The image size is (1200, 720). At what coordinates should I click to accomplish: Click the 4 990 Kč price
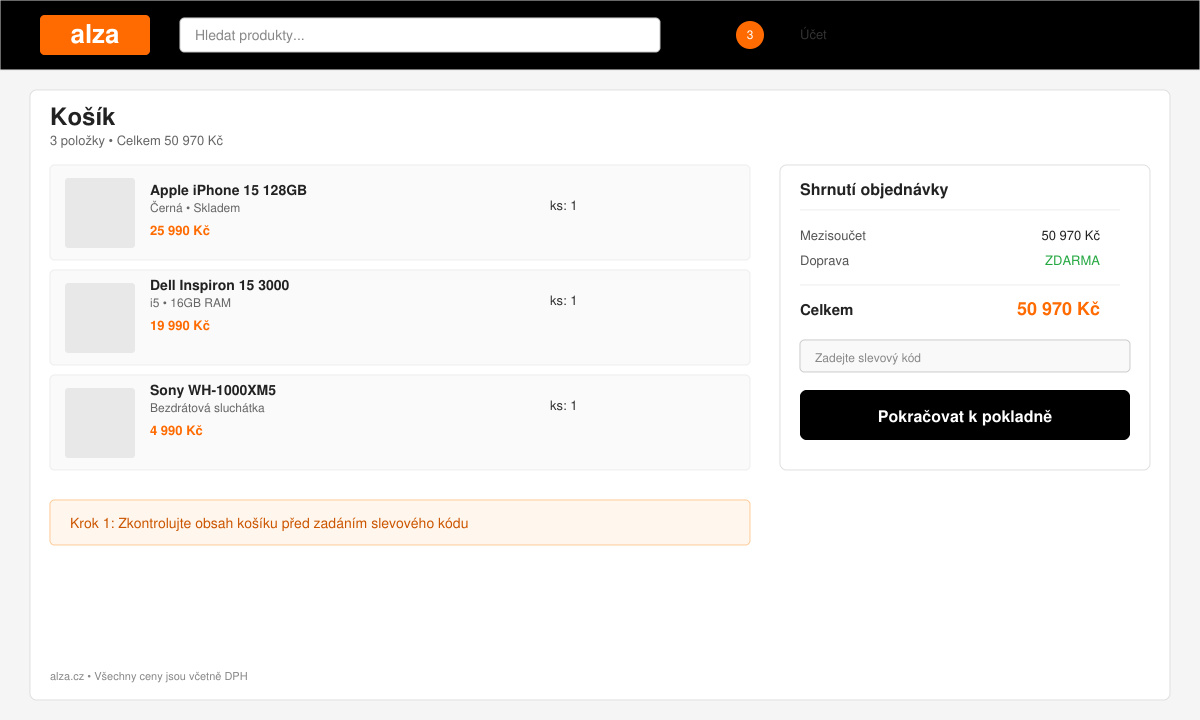point(176,431)
